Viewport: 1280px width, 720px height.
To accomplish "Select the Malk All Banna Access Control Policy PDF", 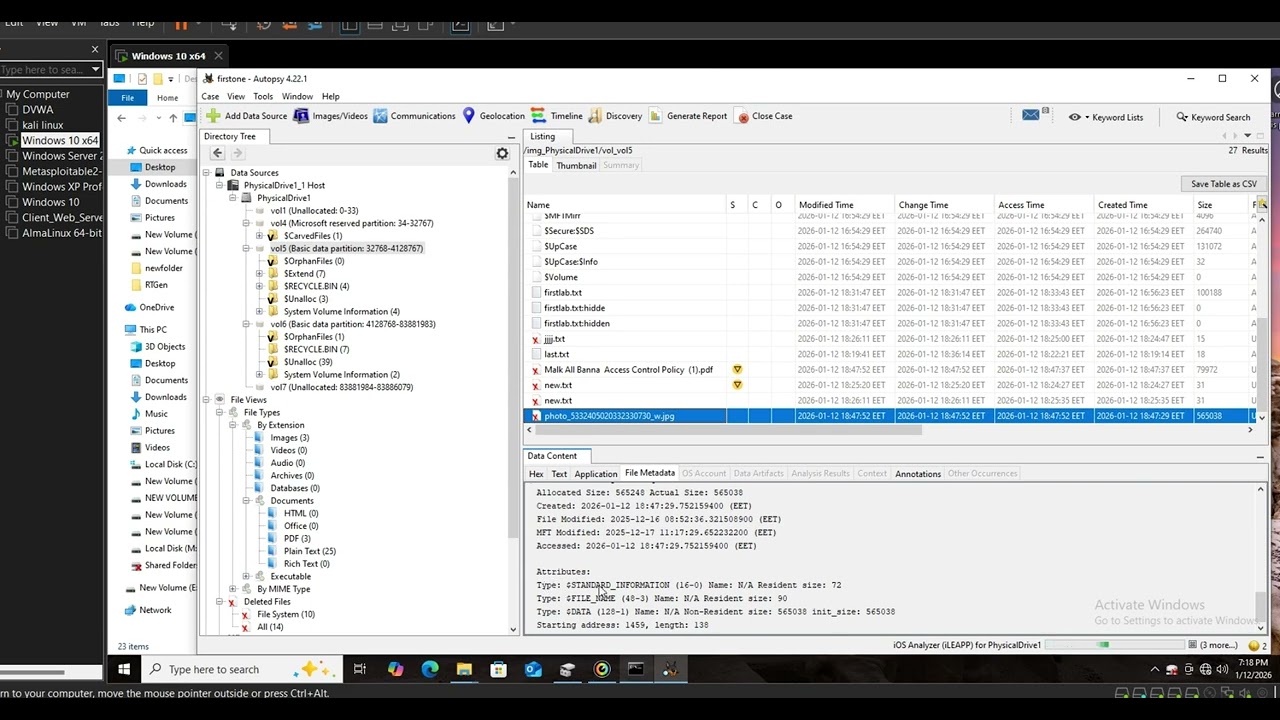I will (890, 370).
